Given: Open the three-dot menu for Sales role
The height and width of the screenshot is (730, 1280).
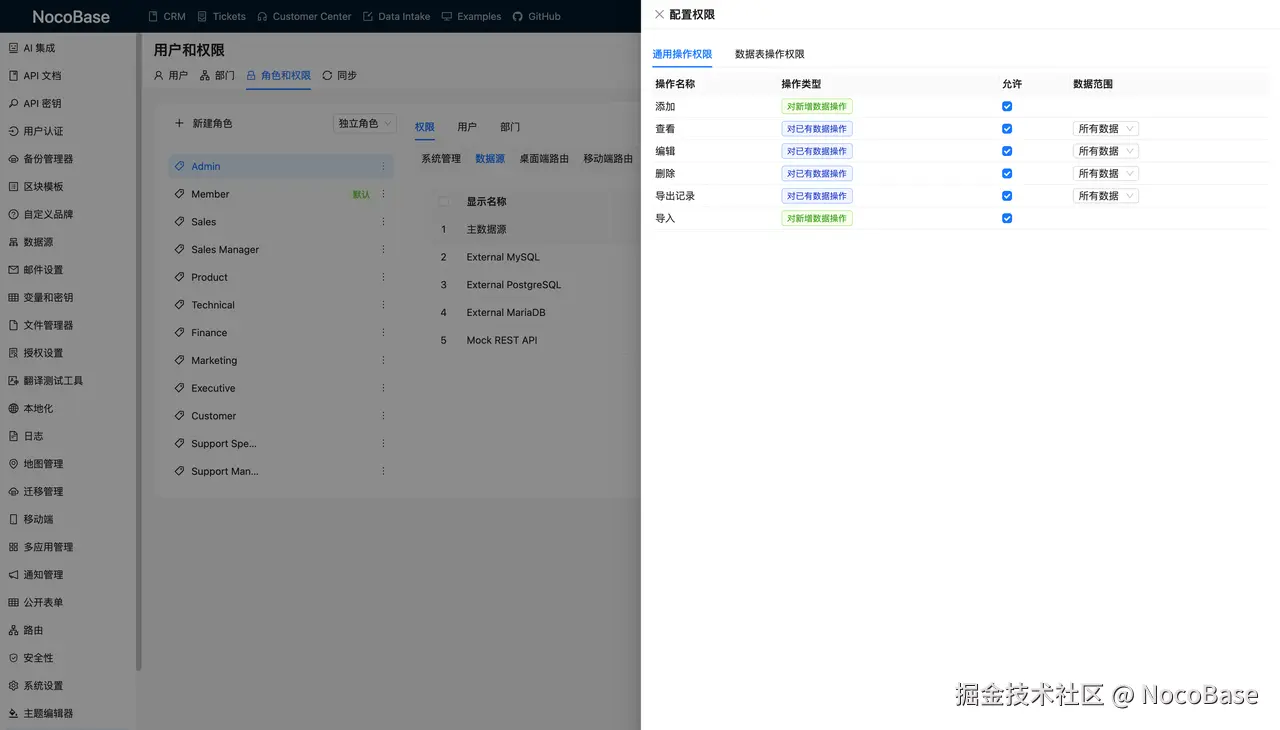Looking at the screenshot, I should pos(383,222).
